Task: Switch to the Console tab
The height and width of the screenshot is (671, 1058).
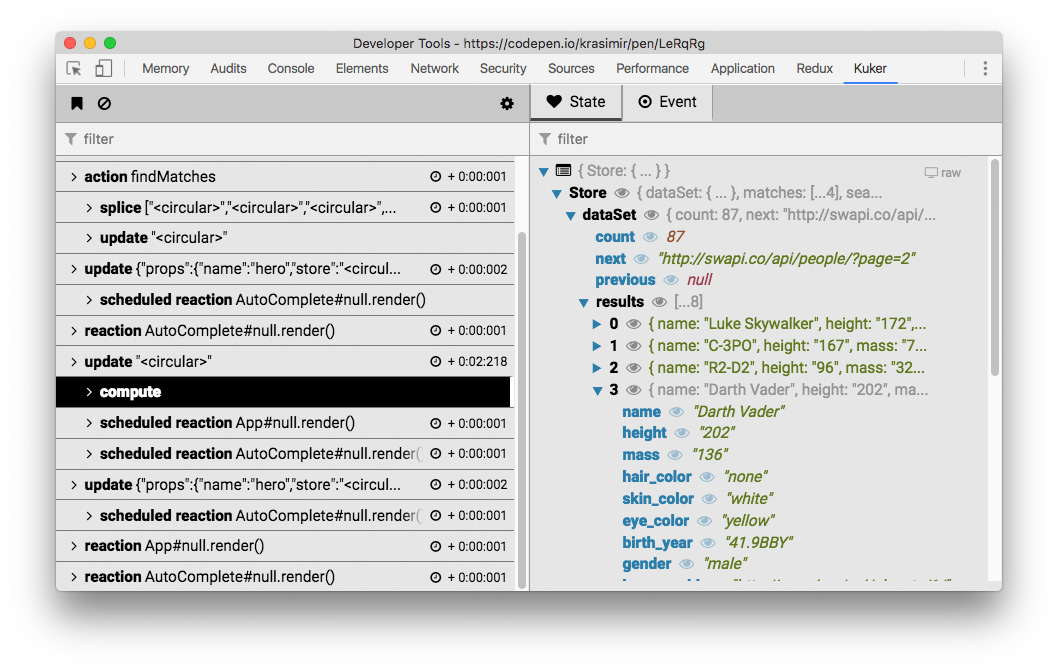Action: point(291,68)
